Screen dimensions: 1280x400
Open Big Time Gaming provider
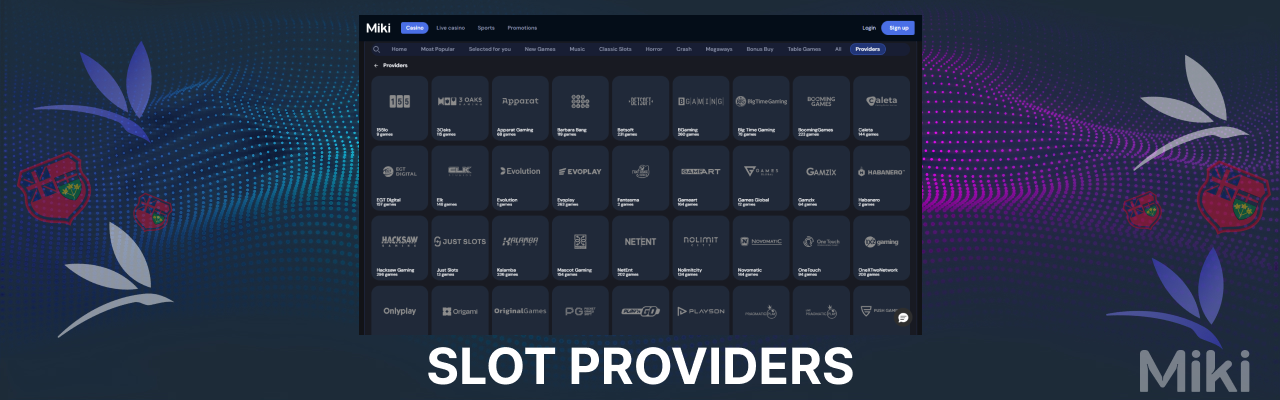761,108
